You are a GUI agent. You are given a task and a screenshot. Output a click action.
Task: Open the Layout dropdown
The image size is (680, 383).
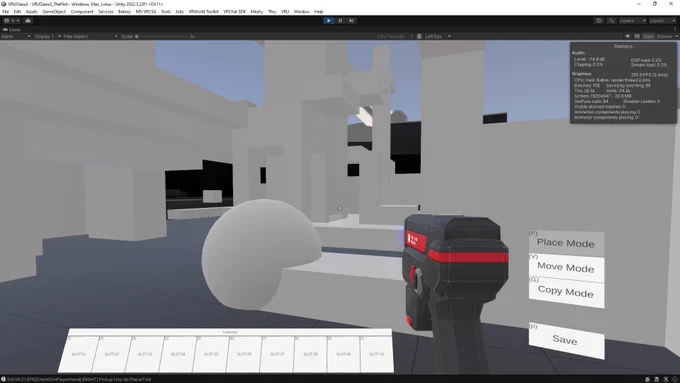(662, 20)
